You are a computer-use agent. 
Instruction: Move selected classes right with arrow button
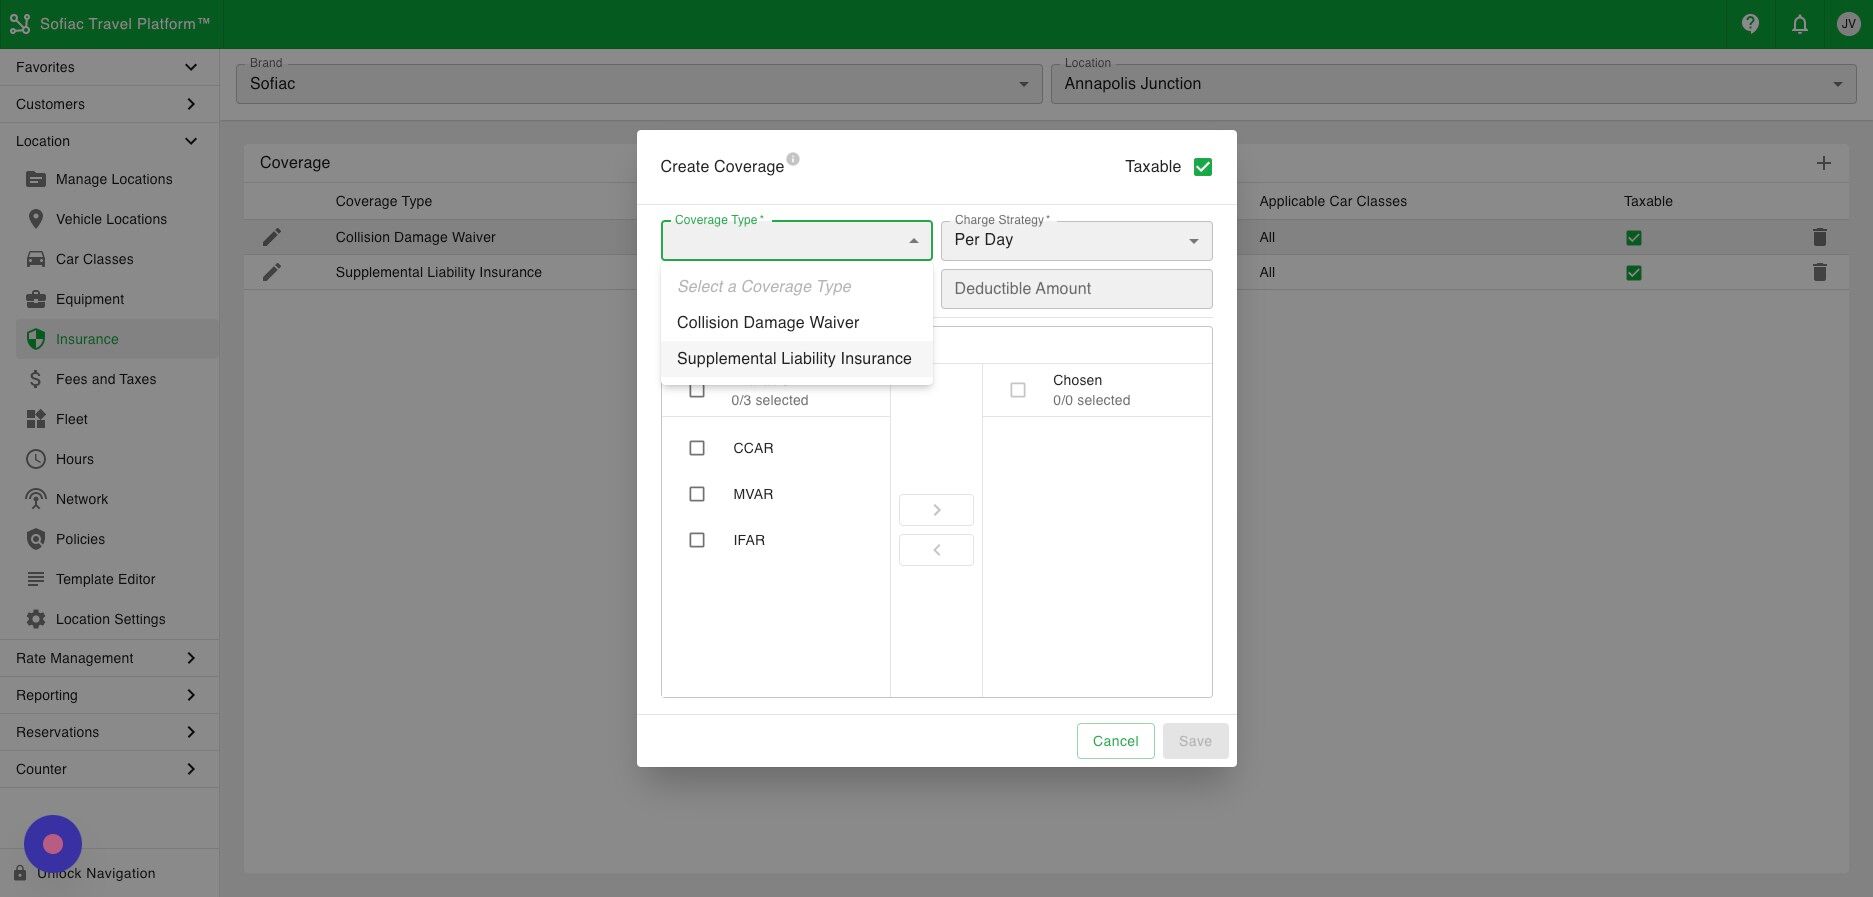pyautogui.click(x=936, y=510)
